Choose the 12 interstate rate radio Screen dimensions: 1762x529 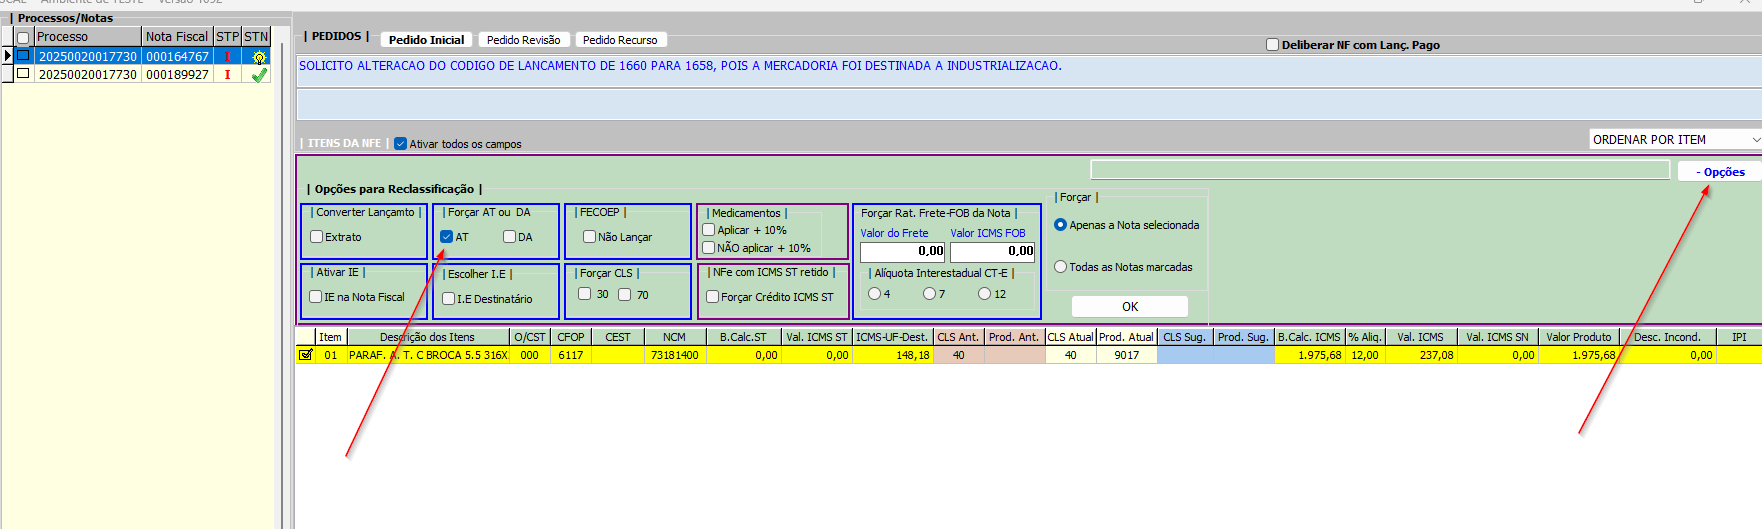pyautogui.click(x=985, y=294)
